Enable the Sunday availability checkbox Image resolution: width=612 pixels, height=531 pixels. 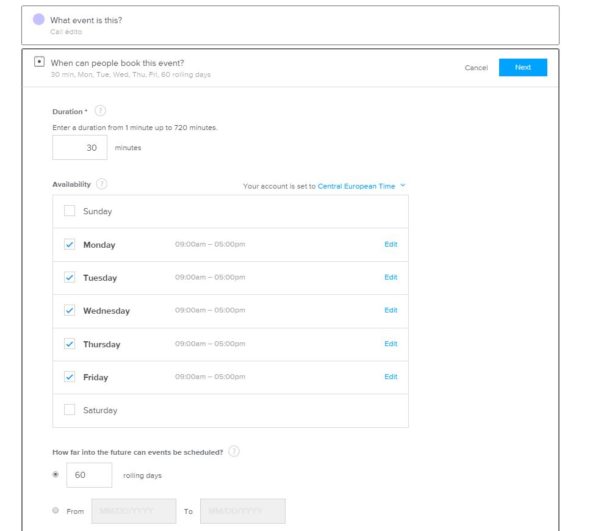[x=69, y=211]
